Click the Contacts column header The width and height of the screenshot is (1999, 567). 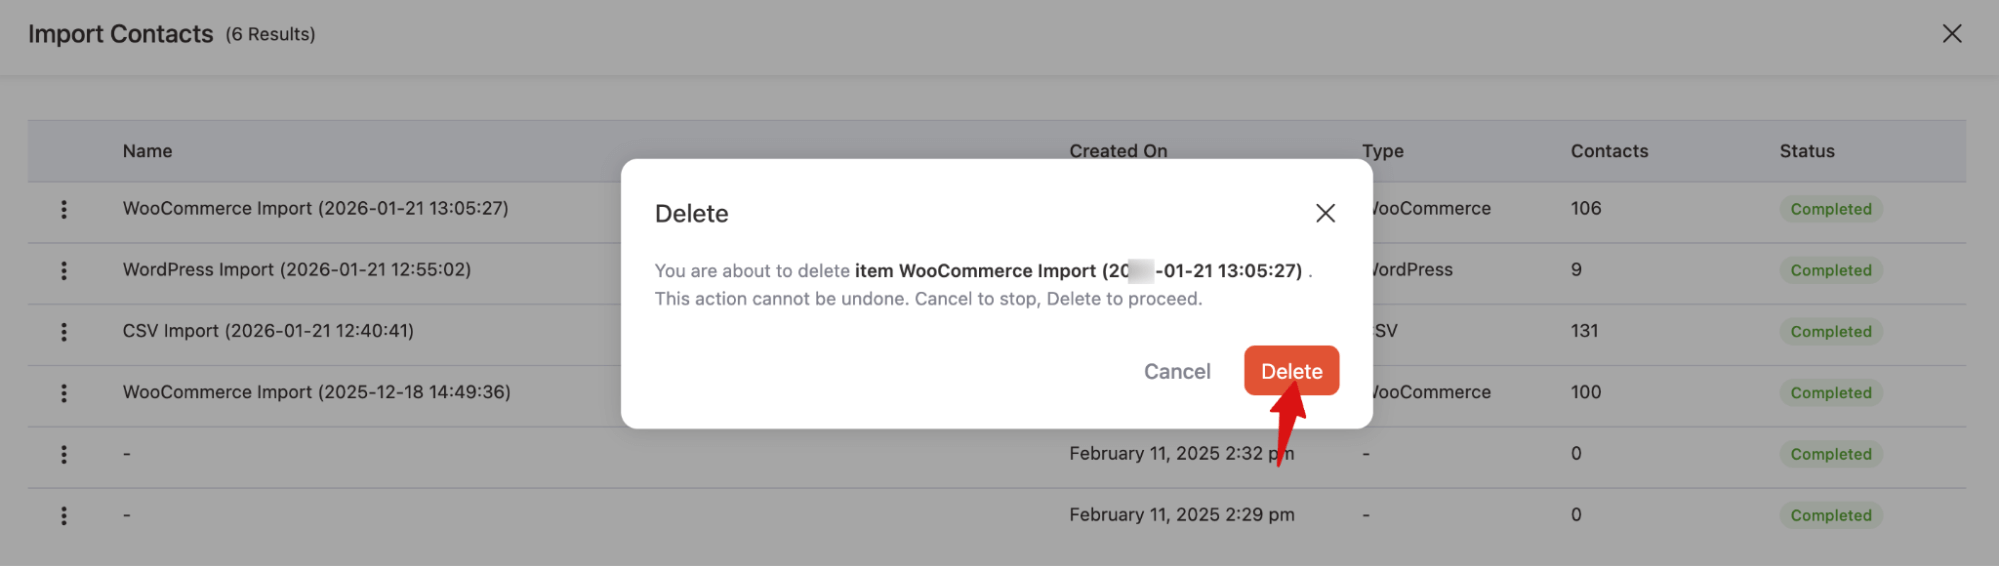point(1608,151)
